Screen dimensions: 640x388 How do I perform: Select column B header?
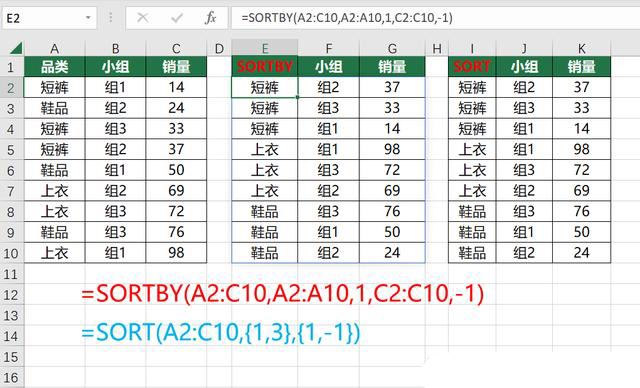[116, 49]
